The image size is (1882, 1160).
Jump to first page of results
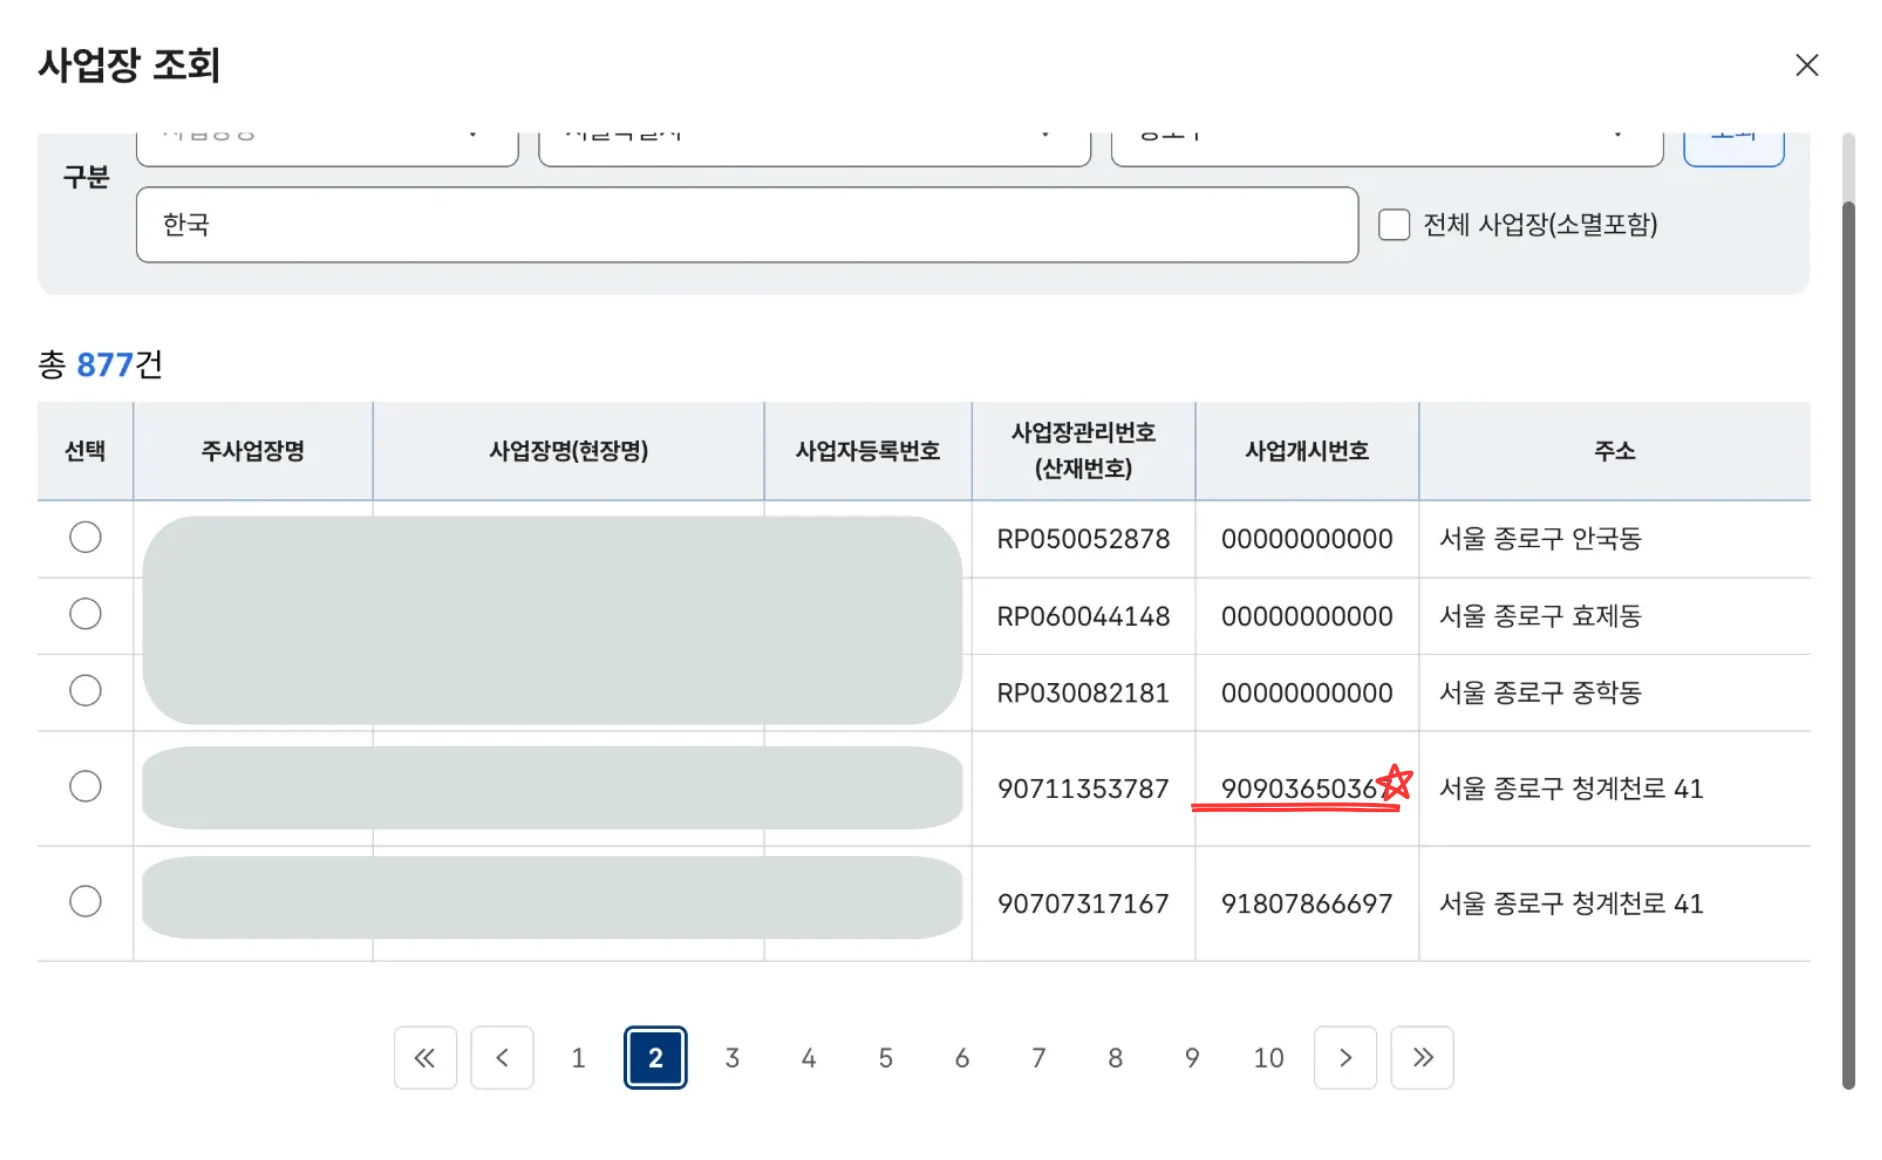pos(425,1057)
